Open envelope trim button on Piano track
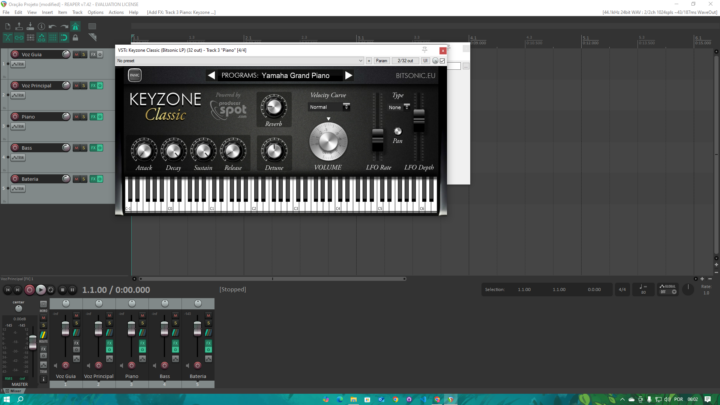The image size is (720, 405). pos(18,126)
